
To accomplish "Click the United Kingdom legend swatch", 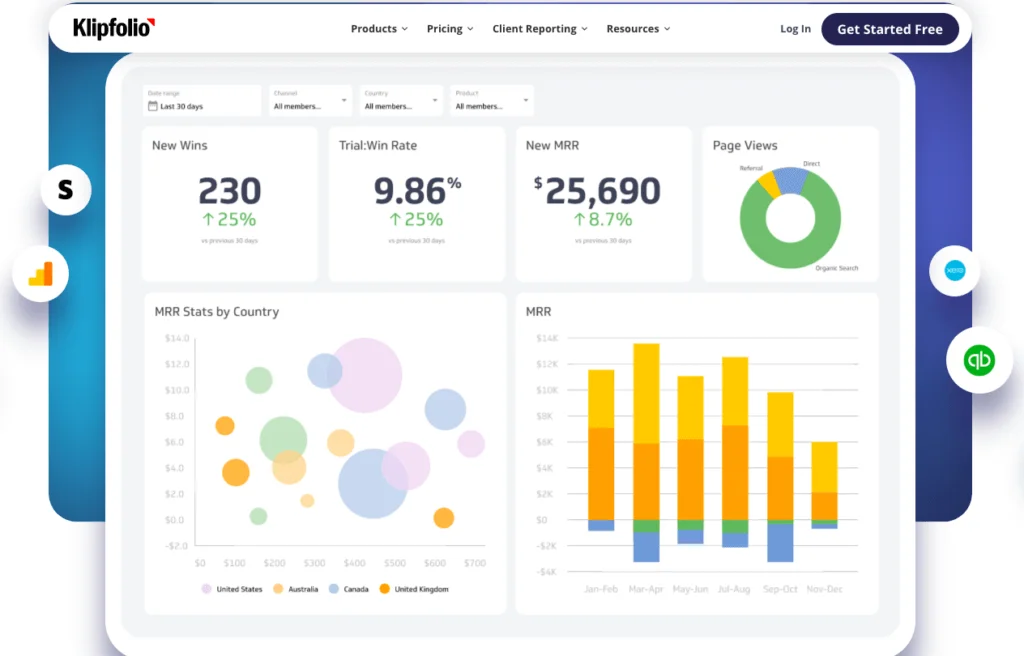I will 385,589.
